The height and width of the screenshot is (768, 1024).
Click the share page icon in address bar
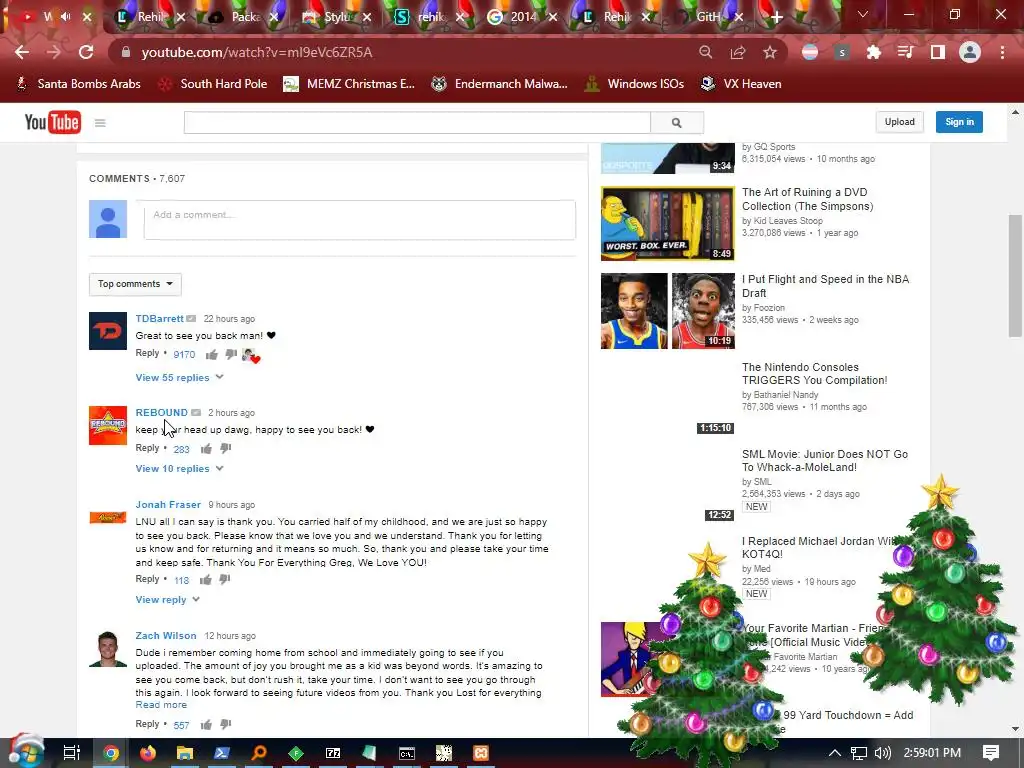click(738, 52)
